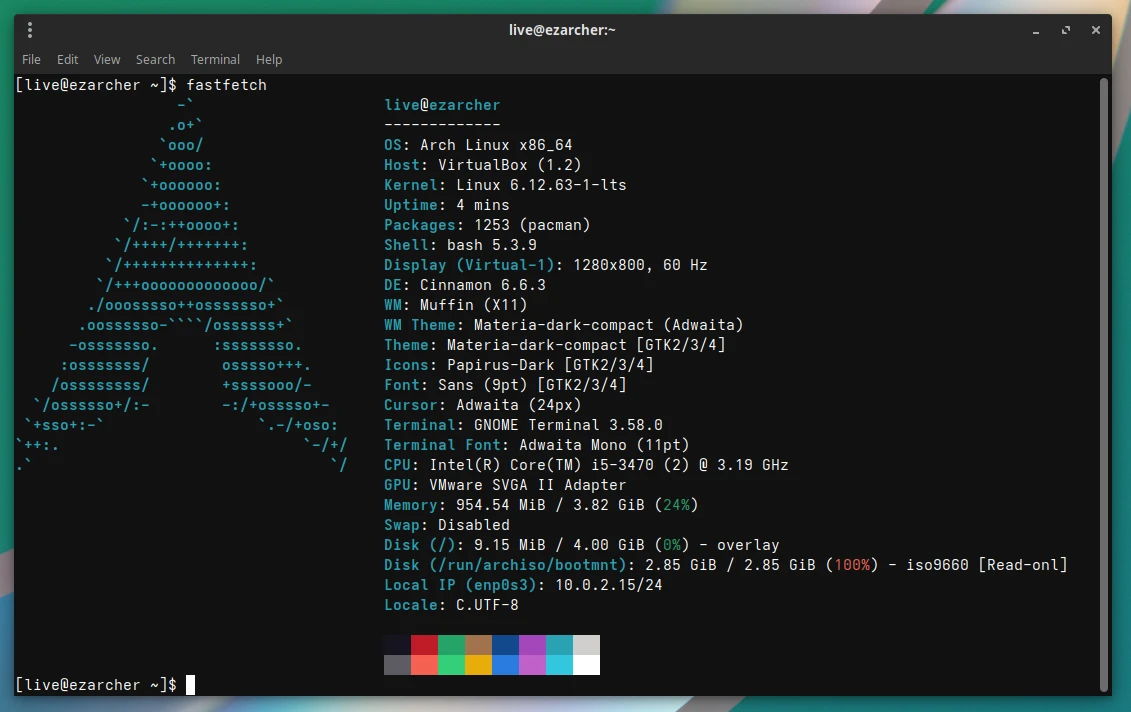This screenshot has width=1131, height=712.
Task: Select the purple swatch in the top palette row
Action: pos(532,645)
